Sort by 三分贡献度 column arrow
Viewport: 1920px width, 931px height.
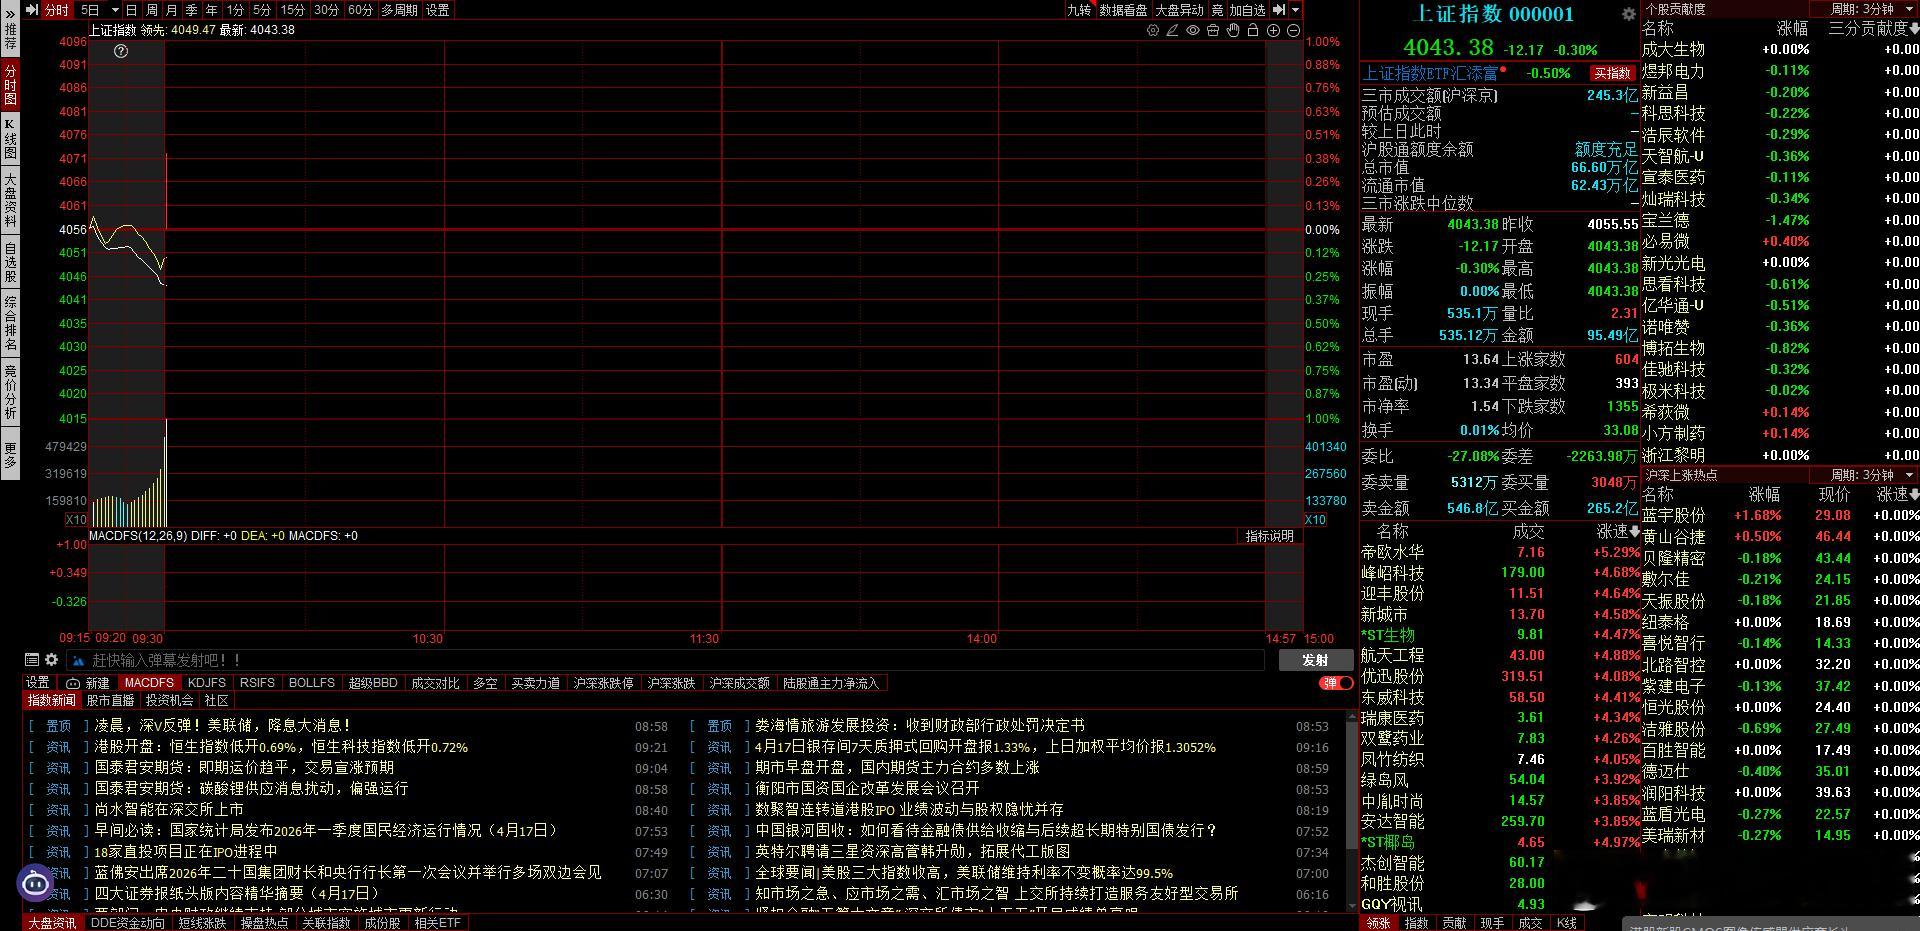[x=1914, y=29]
